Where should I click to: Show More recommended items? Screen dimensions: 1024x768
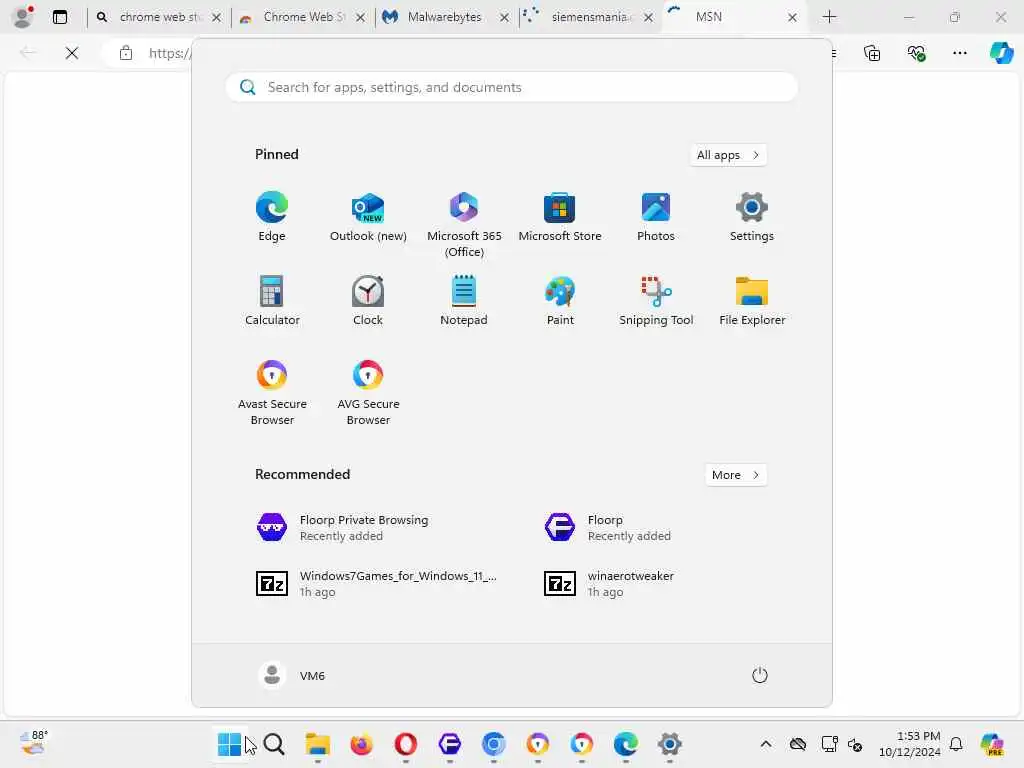pos(735,475)
